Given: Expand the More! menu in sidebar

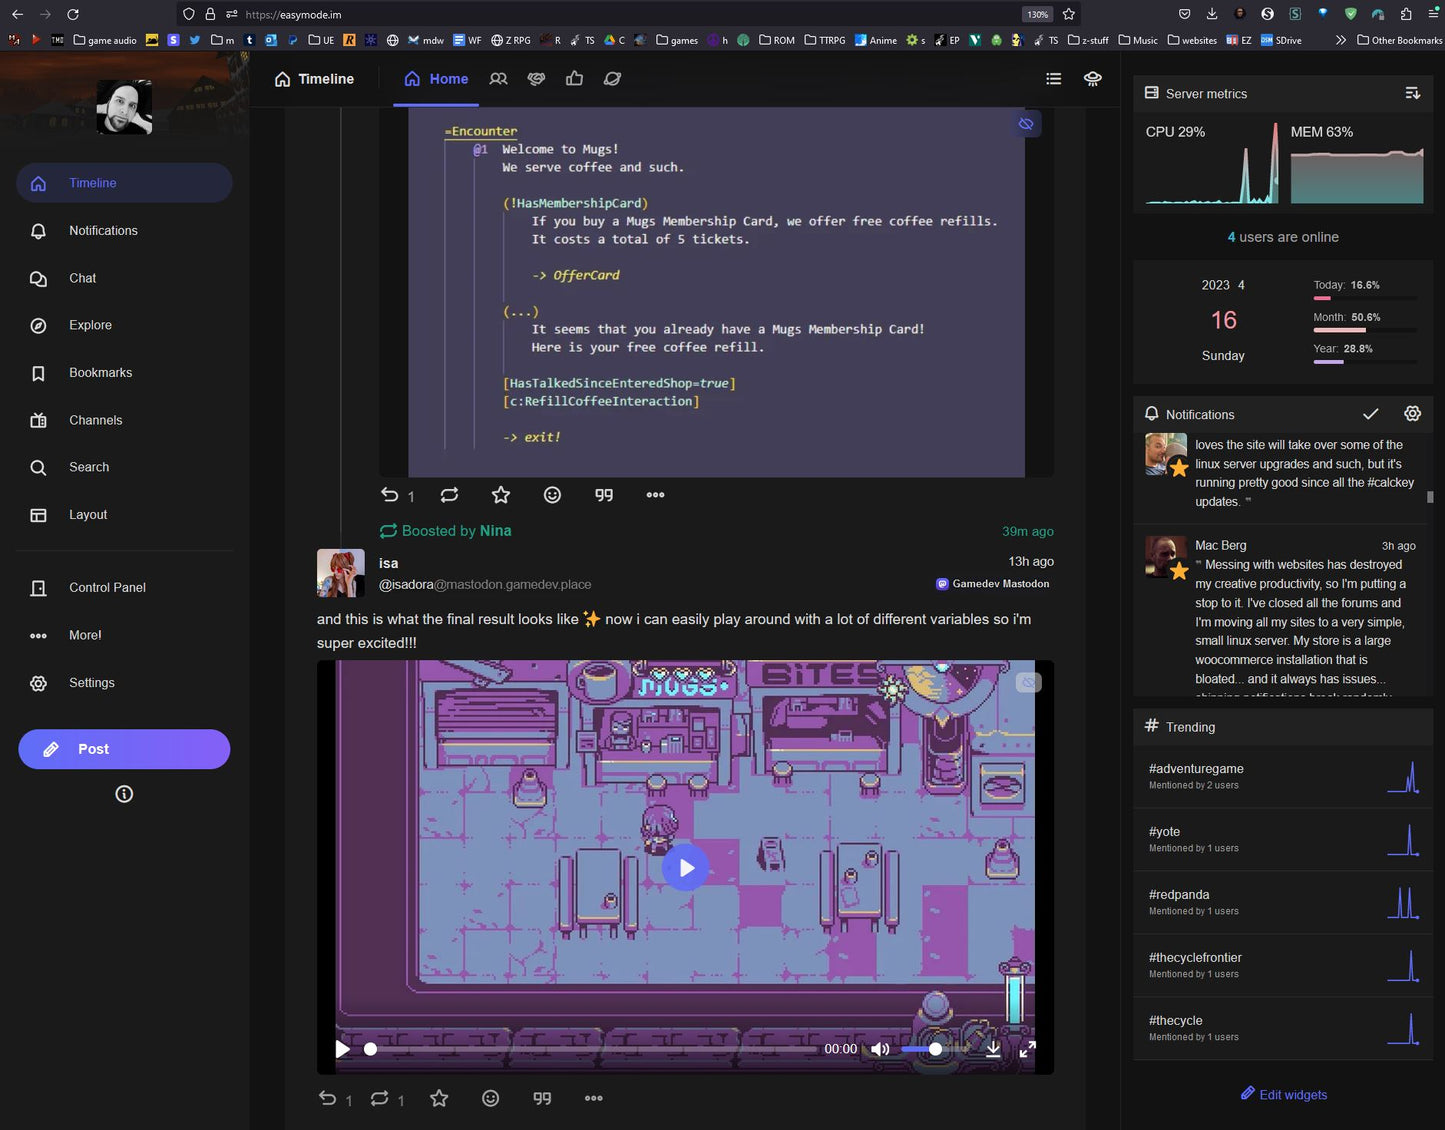Looking at the screenshot, I should click(x=85, y=635).
